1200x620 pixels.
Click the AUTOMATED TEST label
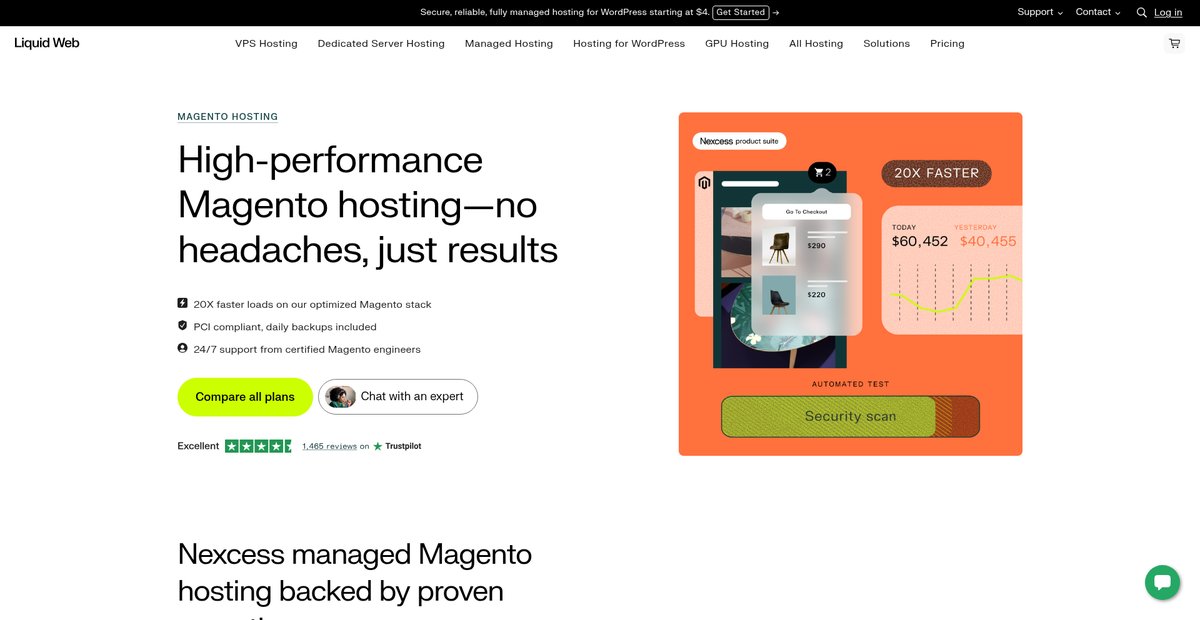click(850, 384)
